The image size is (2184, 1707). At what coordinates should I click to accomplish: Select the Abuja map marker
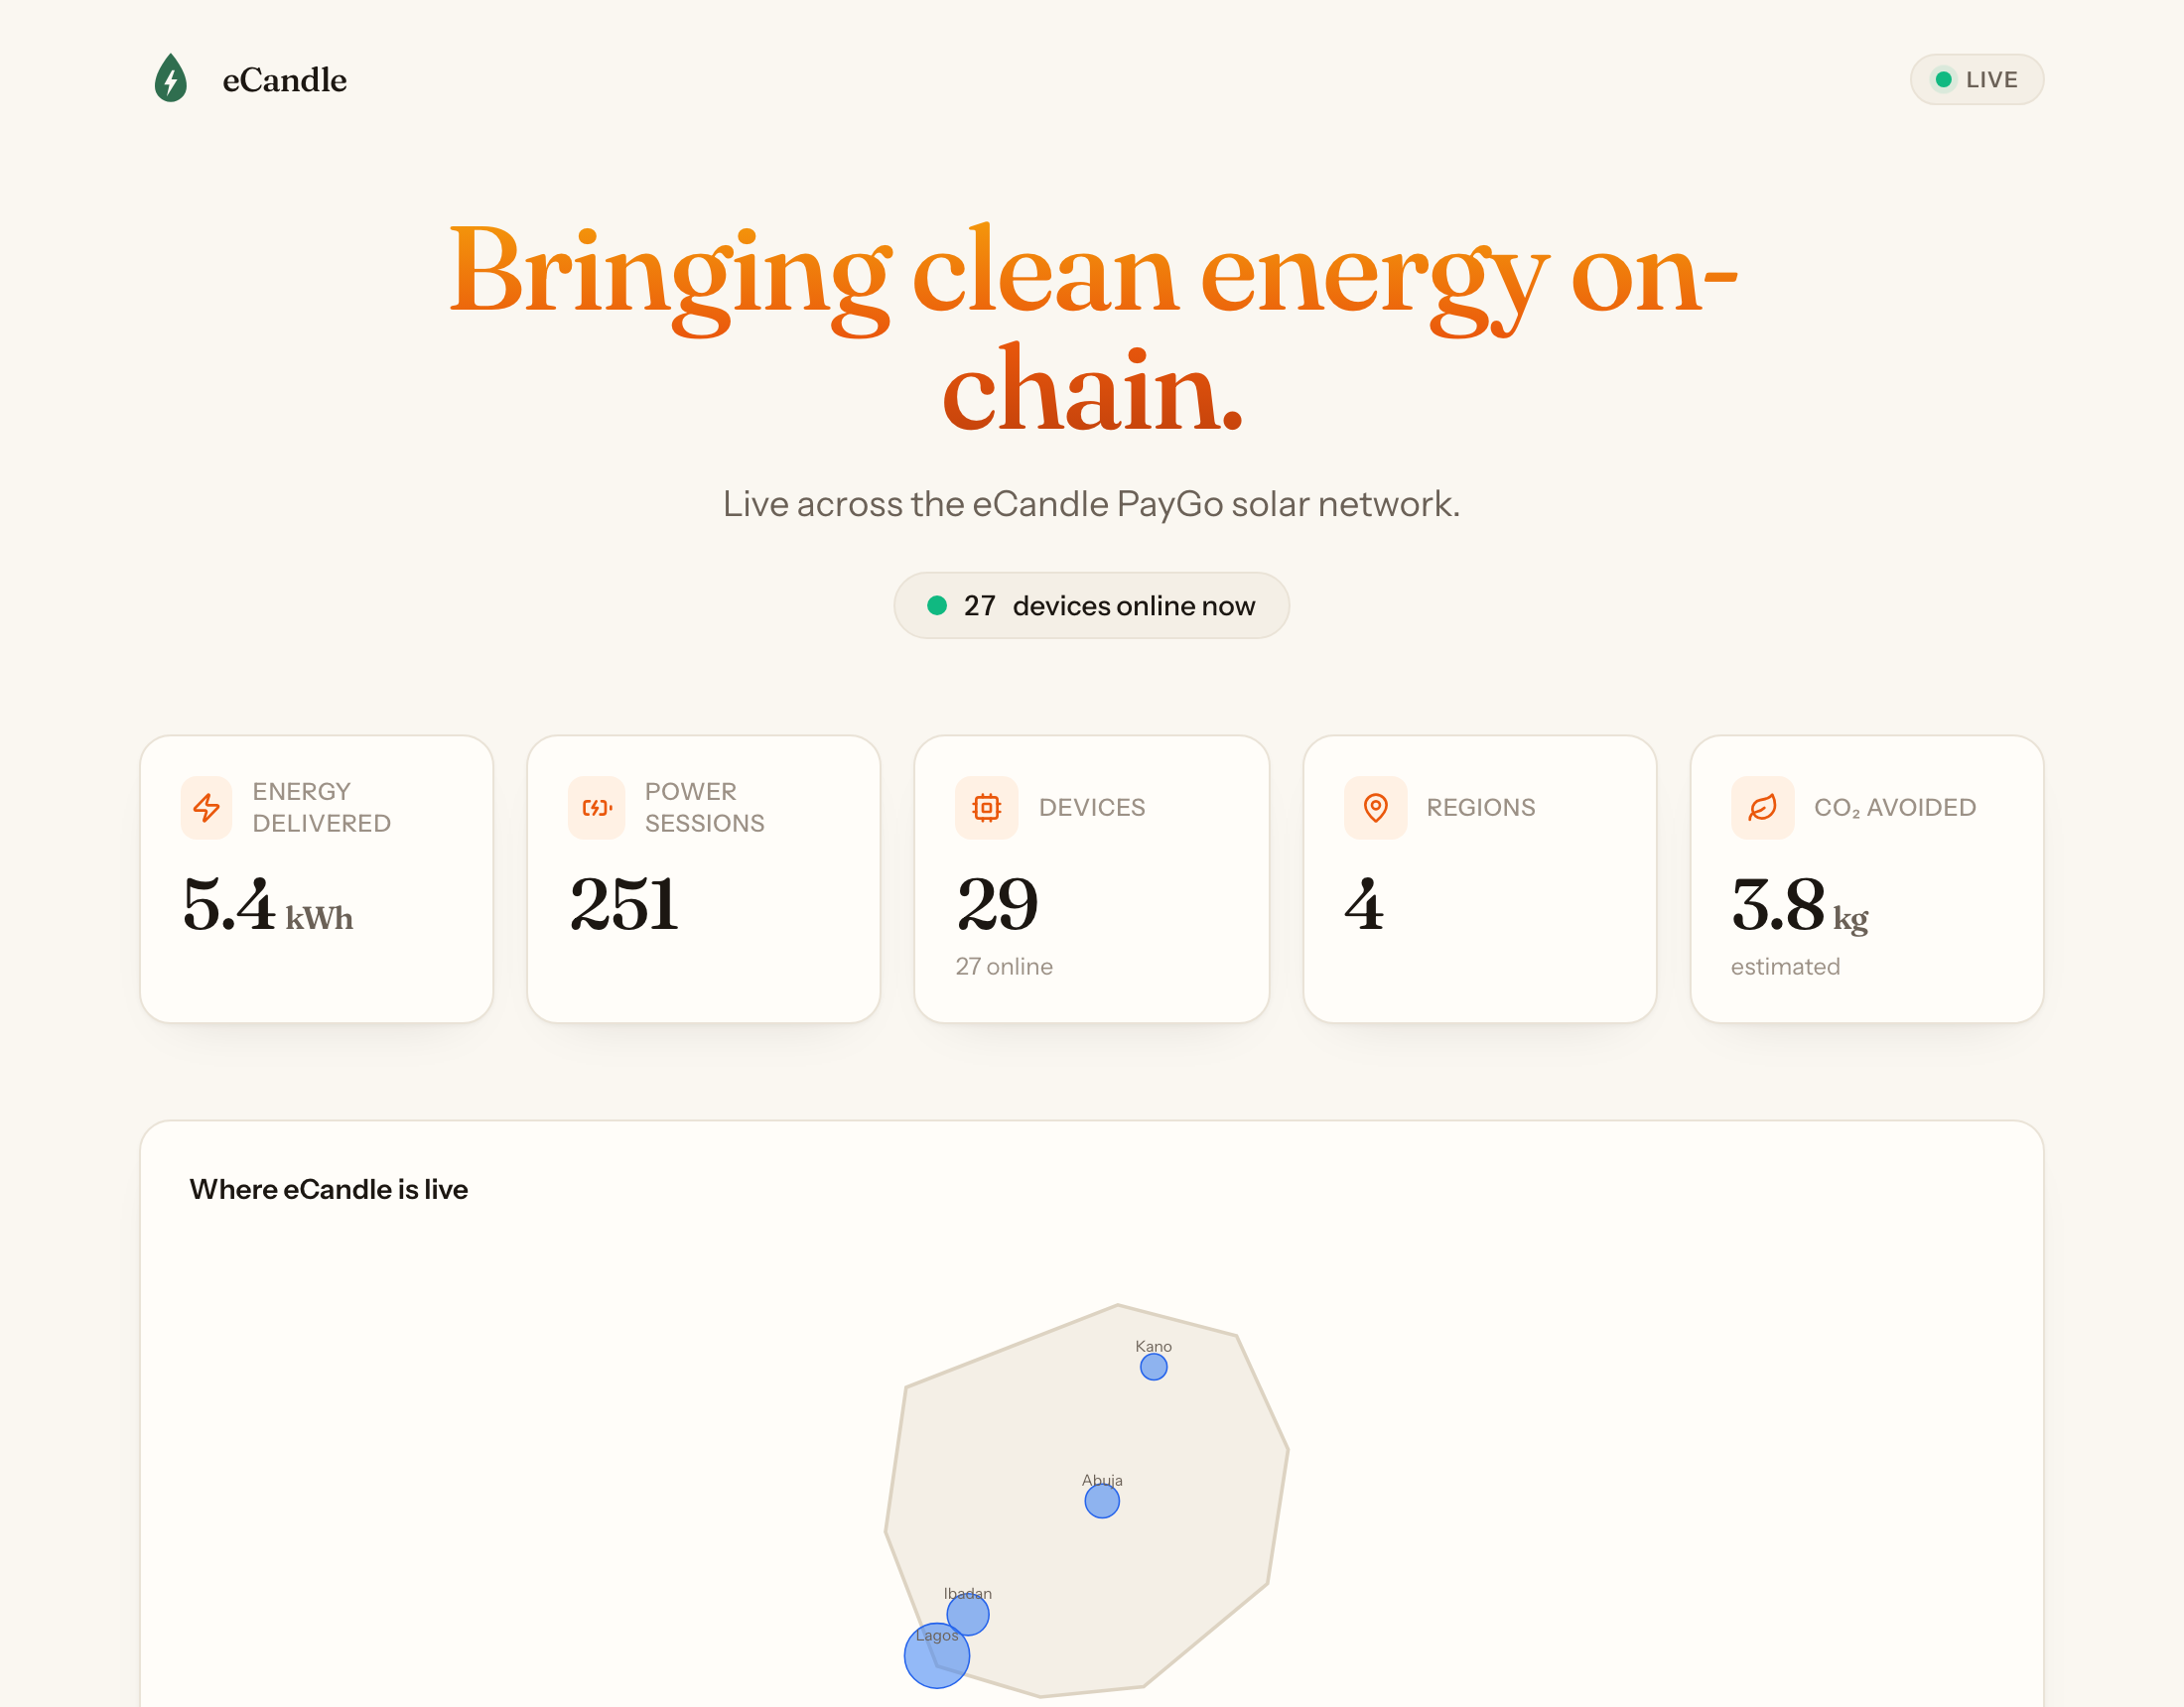1102,1500
